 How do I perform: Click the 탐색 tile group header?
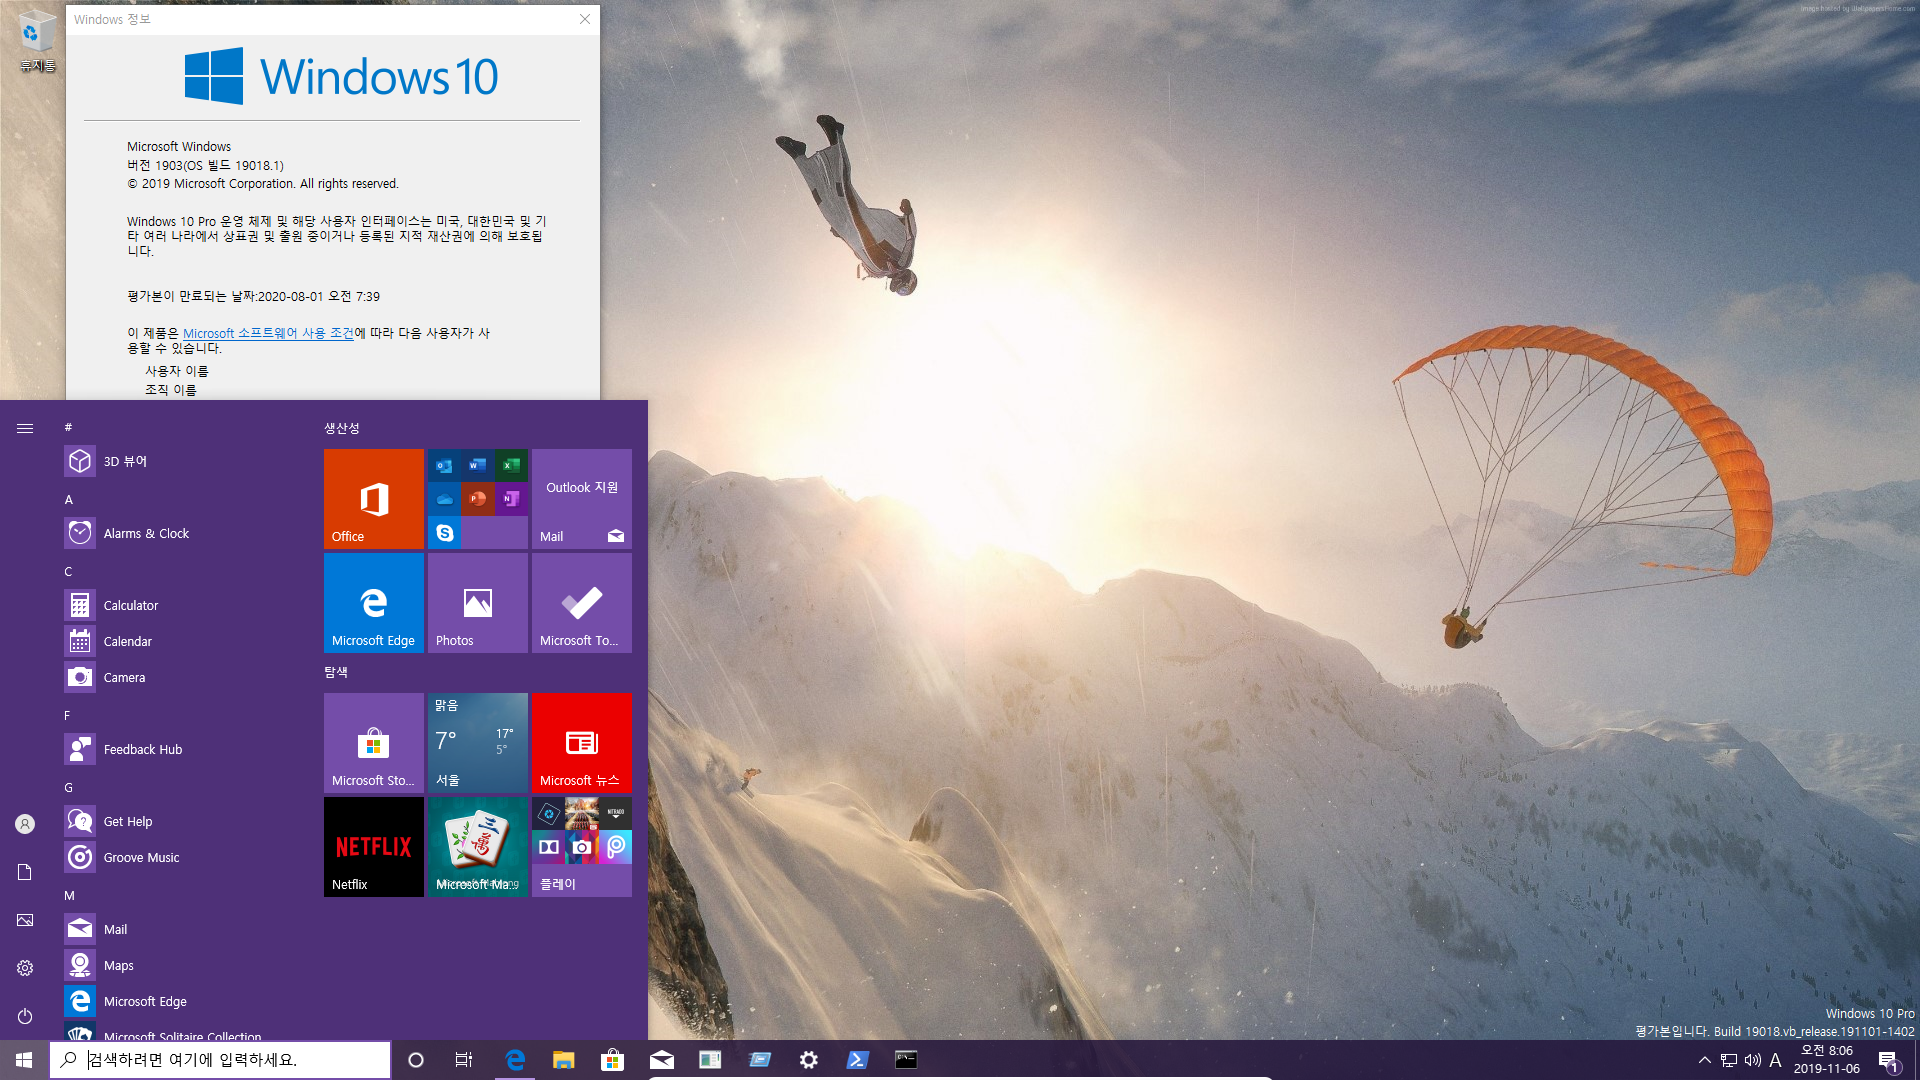click(x=336, y=672)
